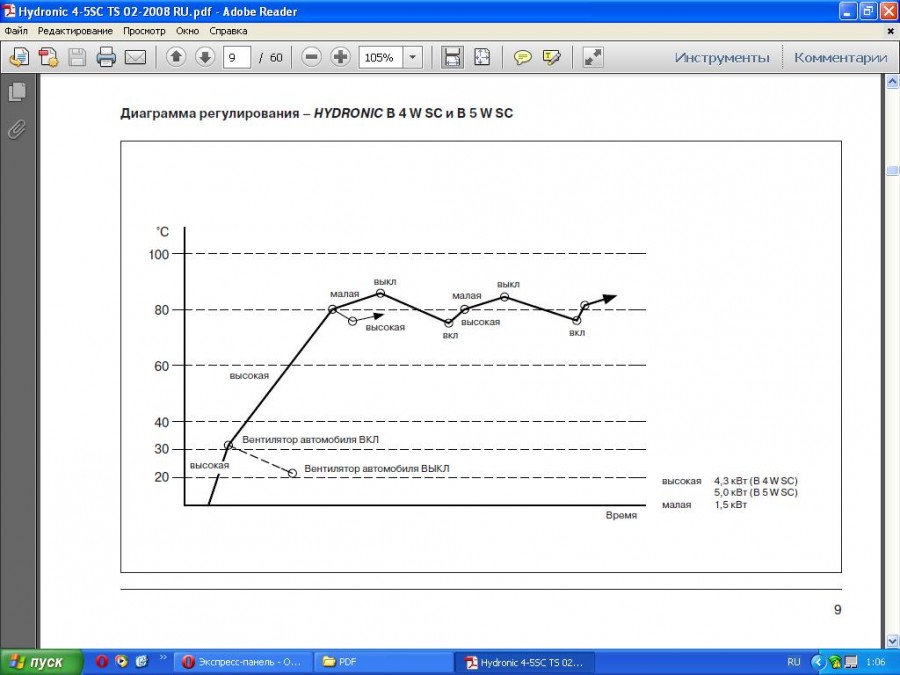This screenshot has height=675, width=900.
Task: Go to next page with down arrow
Action: (205, 57)
